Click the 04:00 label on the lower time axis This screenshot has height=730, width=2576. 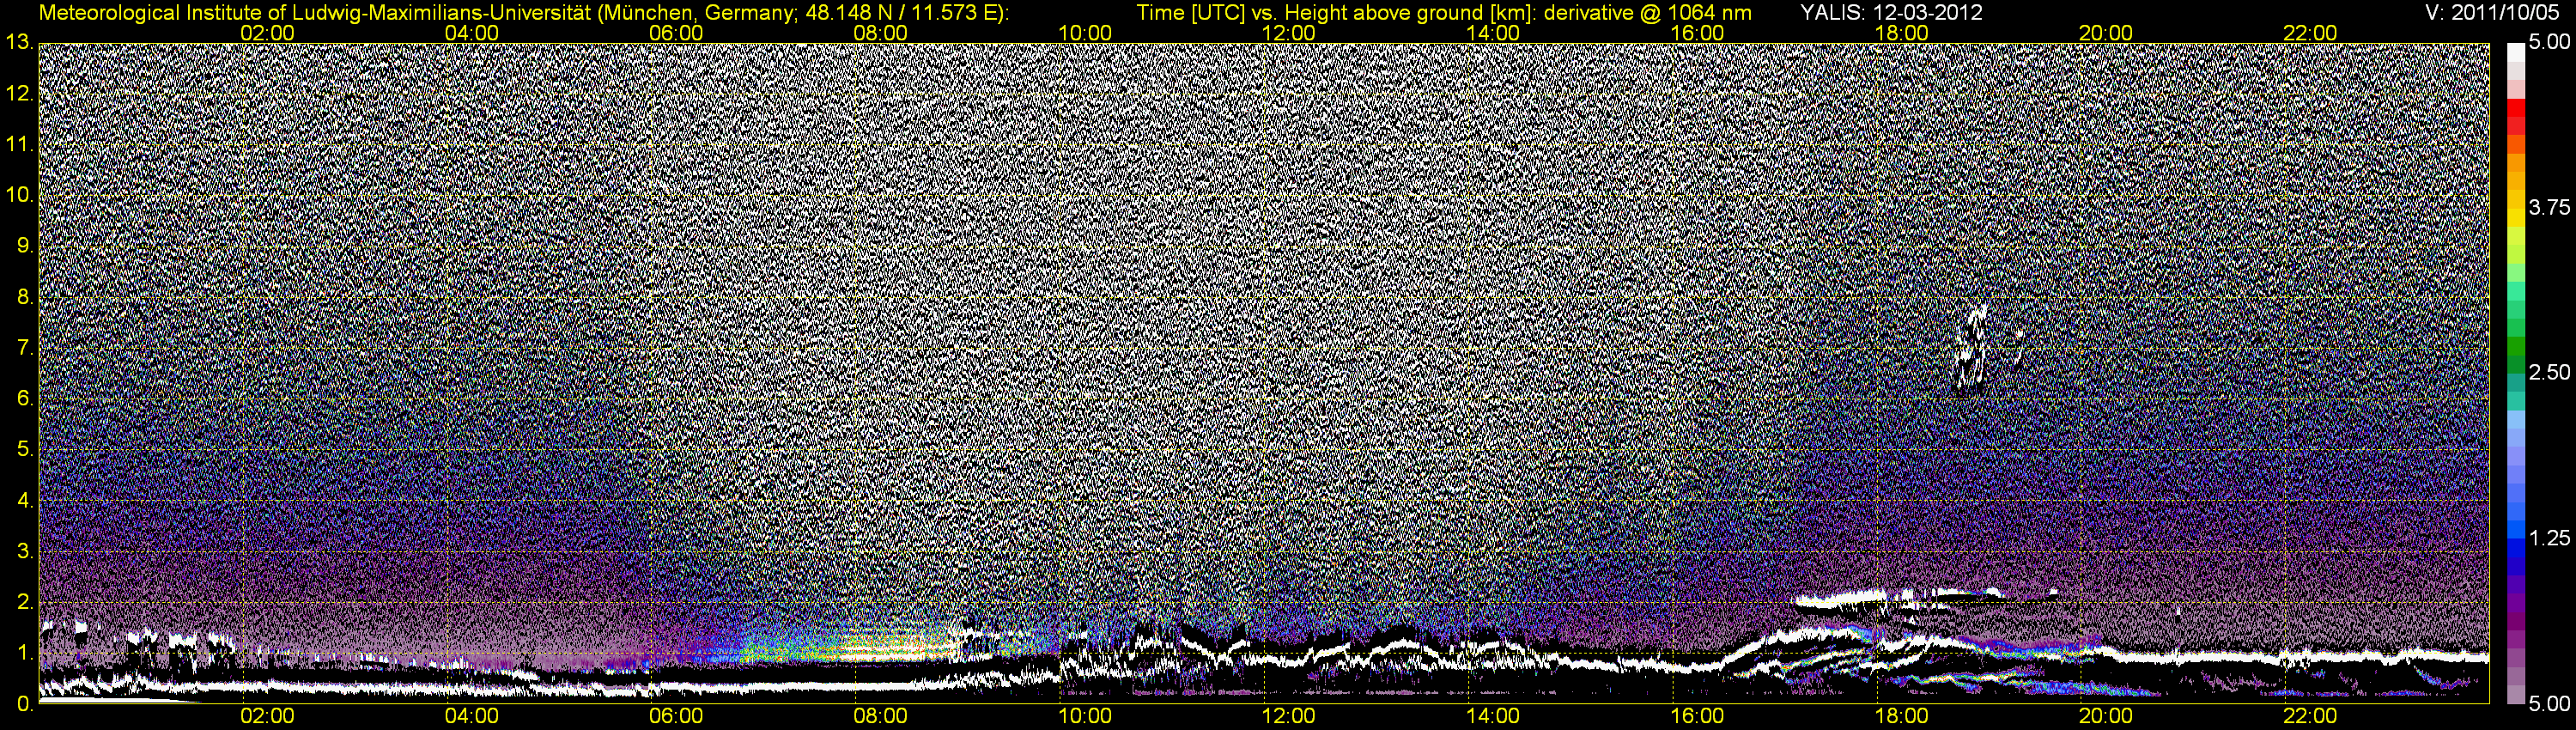(471, 717)
